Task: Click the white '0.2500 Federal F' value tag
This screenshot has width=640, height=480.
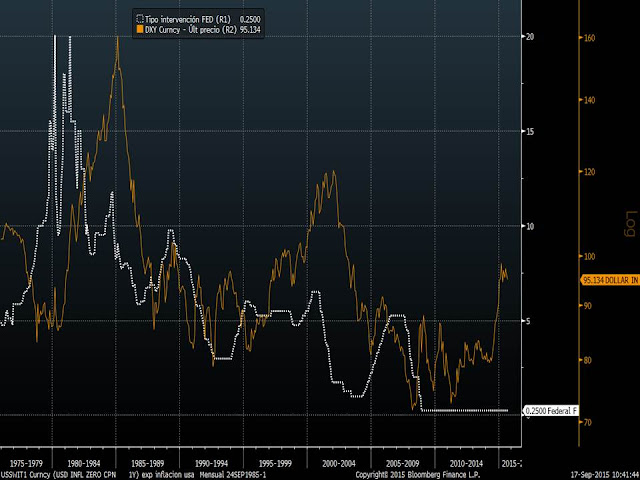Action: (x=551, y=411)
